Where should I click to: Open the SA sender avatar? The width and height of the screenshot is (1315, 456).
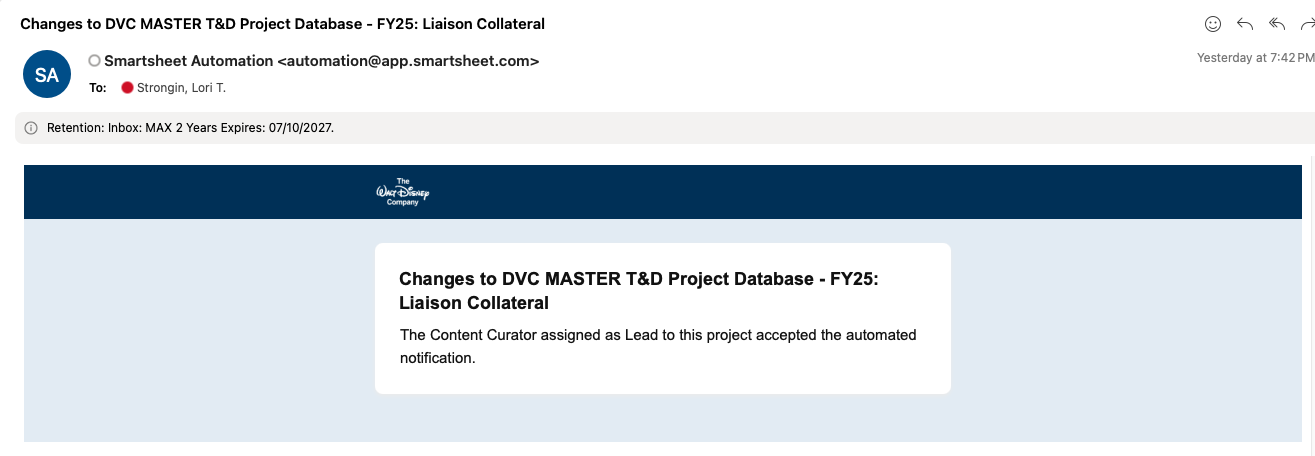pos(47,74)
